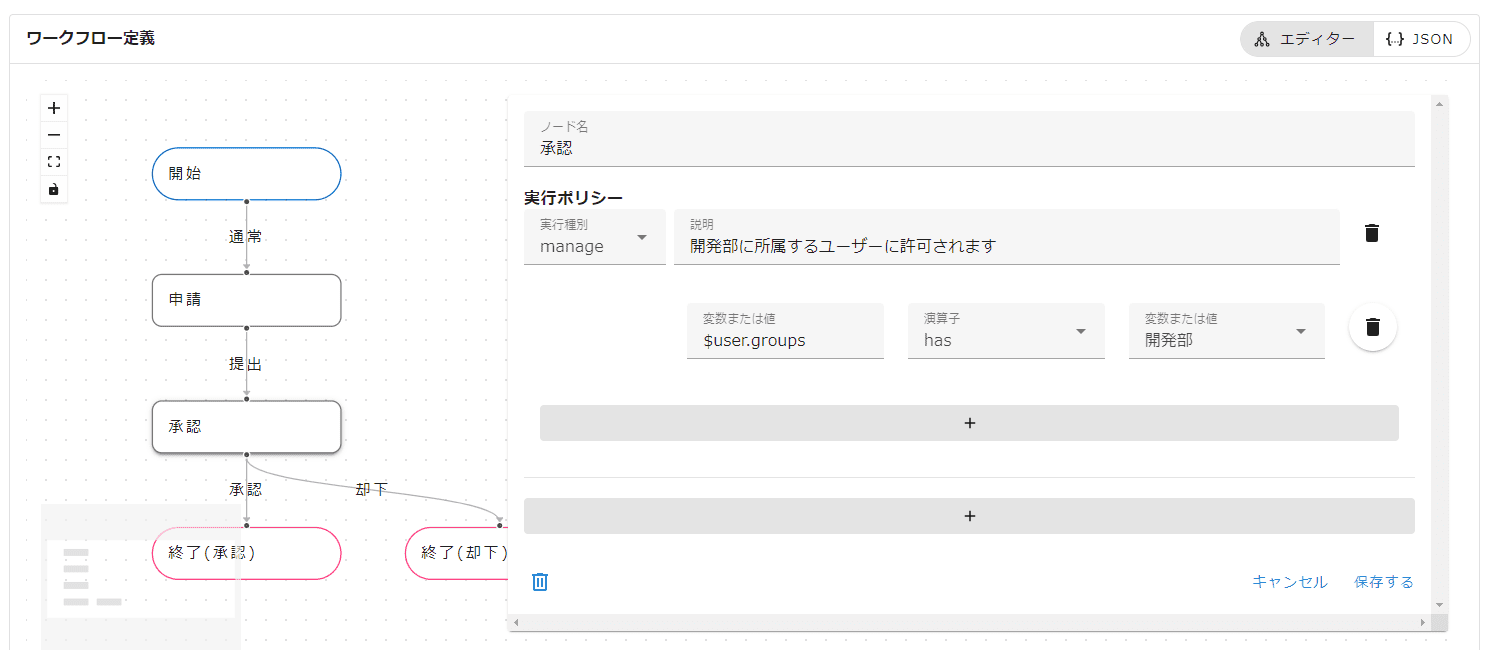Open the 開発部 value dropdown

pyautogui.click(x=1226, y=331)
